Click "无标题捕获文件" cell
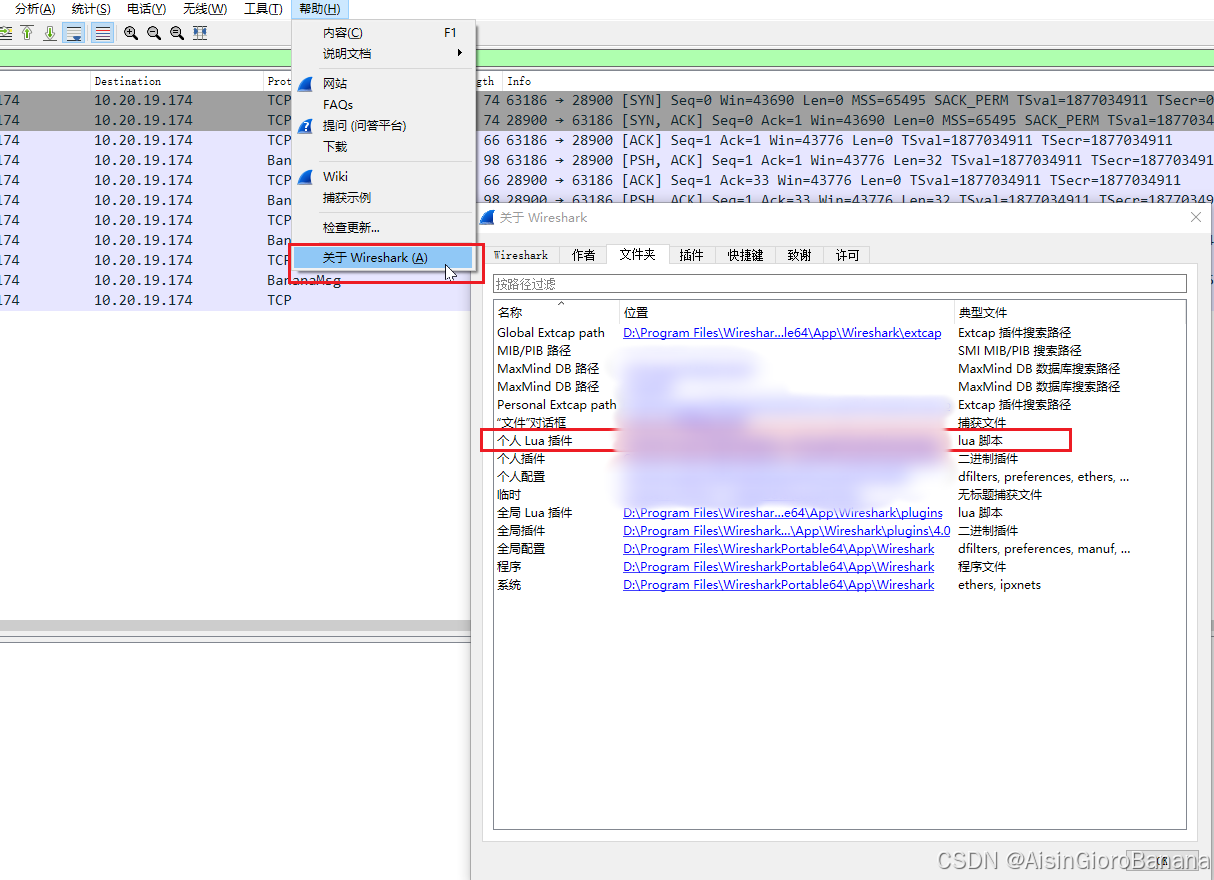 tap(1000, 495)
